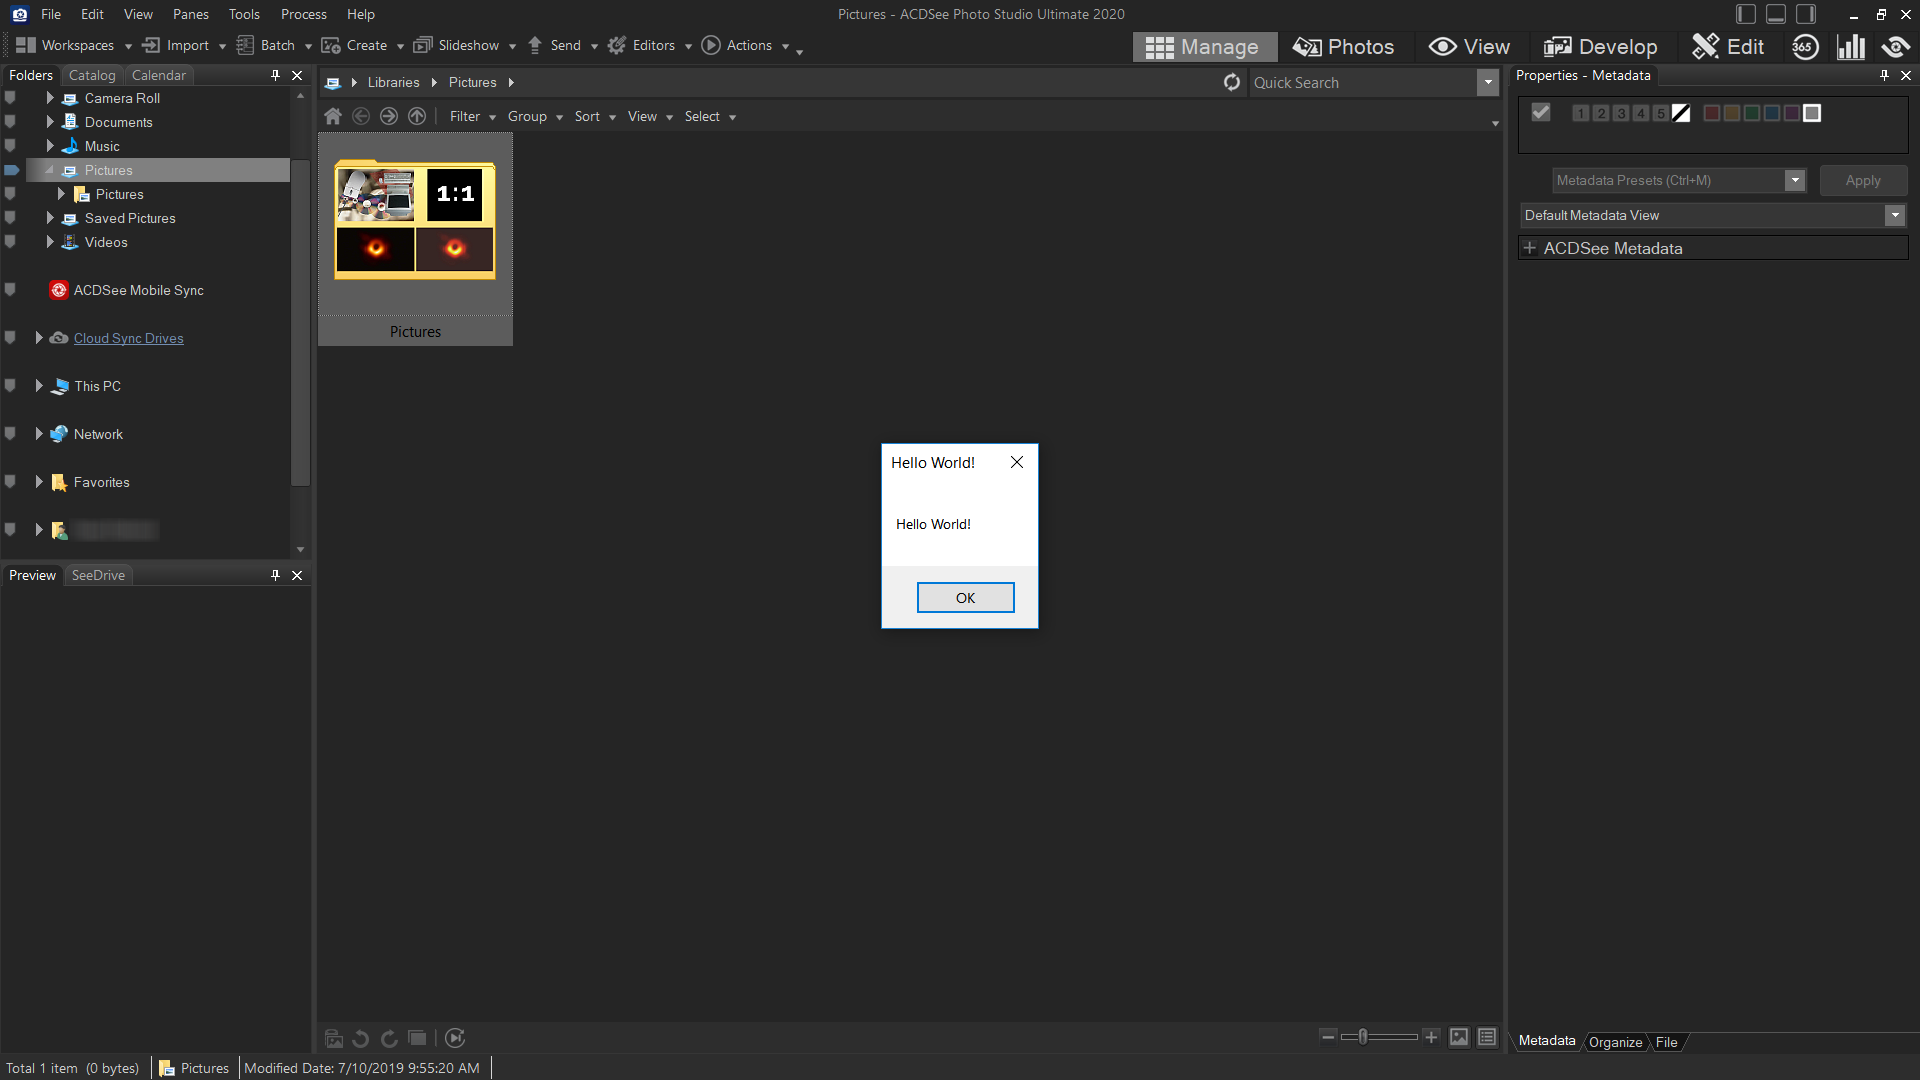Click the auto advance play icon
The image size is (1920, 1080).
pyautogui.click(x=455, y=1038)
